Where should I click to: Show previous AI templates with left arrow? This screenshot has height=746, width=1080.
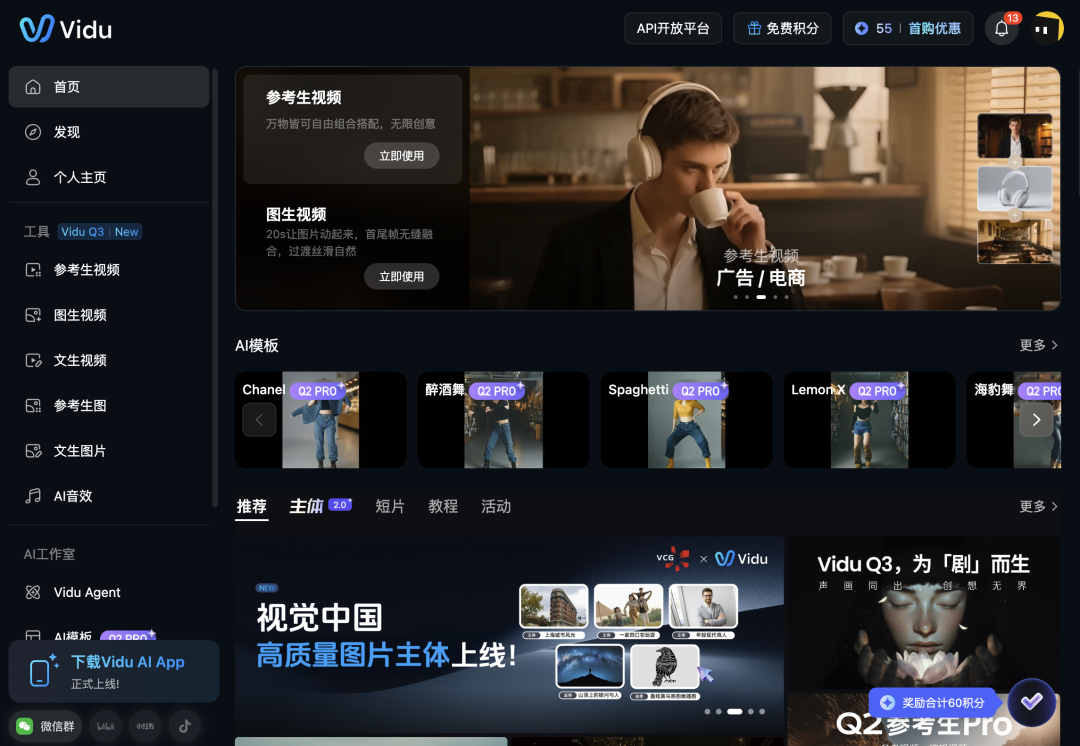click(x=260, y=419)
